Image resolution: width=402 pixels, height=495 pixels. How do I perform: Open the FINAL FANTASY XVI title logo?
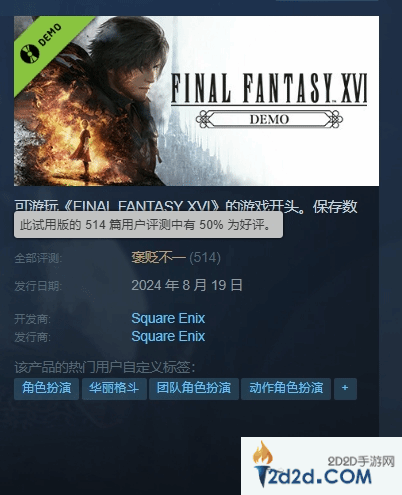coord(269,88)
